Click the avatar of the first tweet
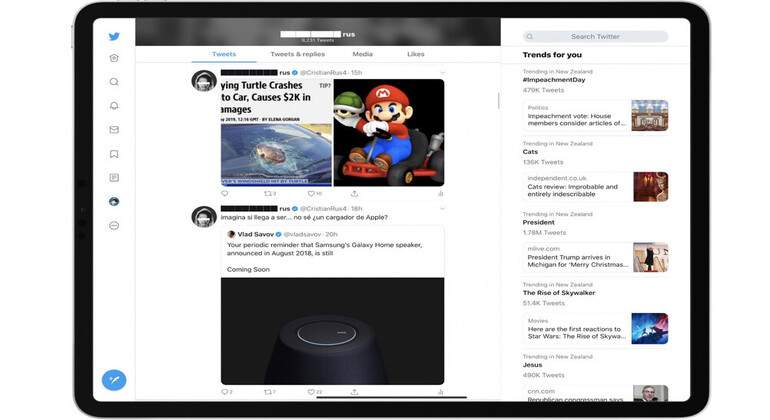 point(204,81)
